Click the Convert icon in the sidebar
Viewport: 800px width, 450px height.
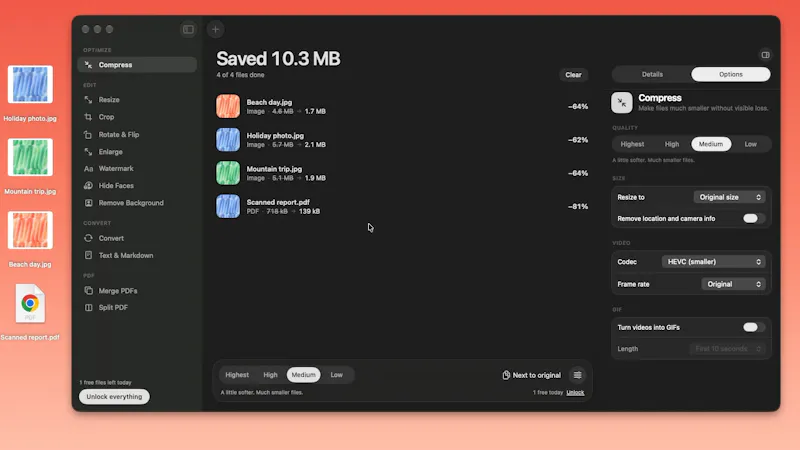pyautogui.click(x=88, y=238)
